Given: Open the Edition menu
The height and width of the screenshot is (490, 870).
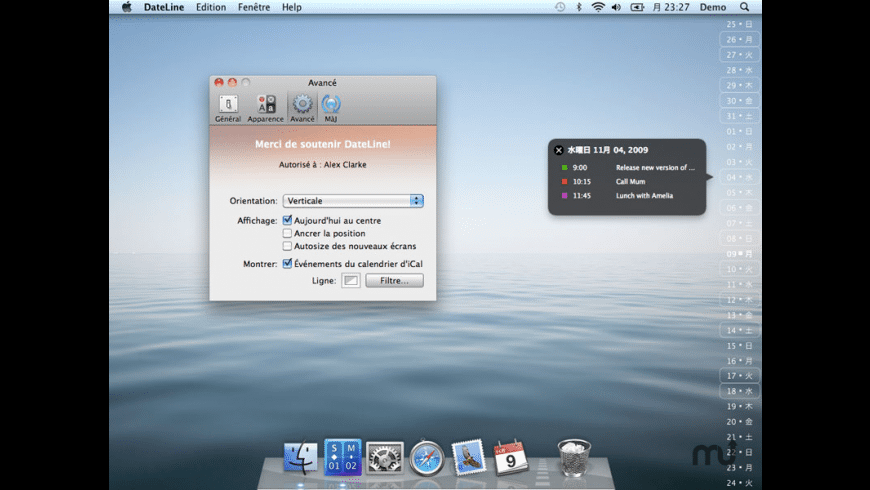Looking at the screenshot, I should (211, 7).
